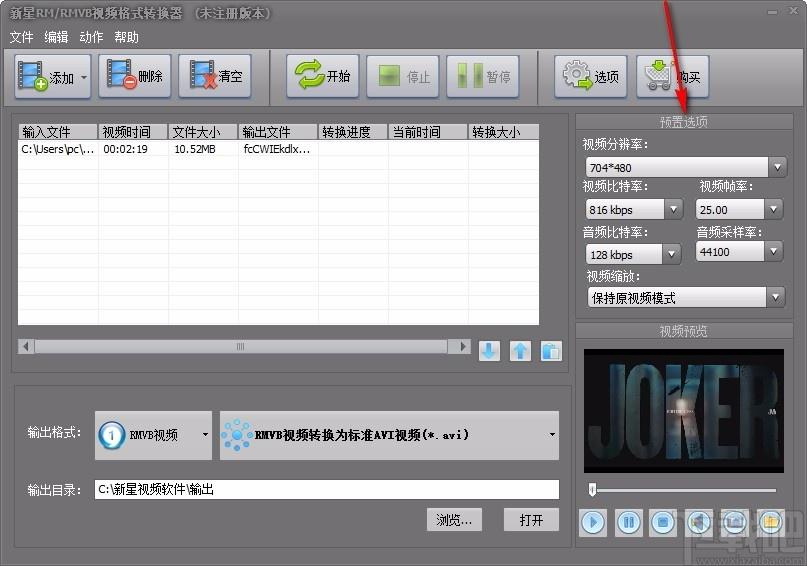
Task: Click the 暂停 pause conversion button
Action: [x=483, y=76]
